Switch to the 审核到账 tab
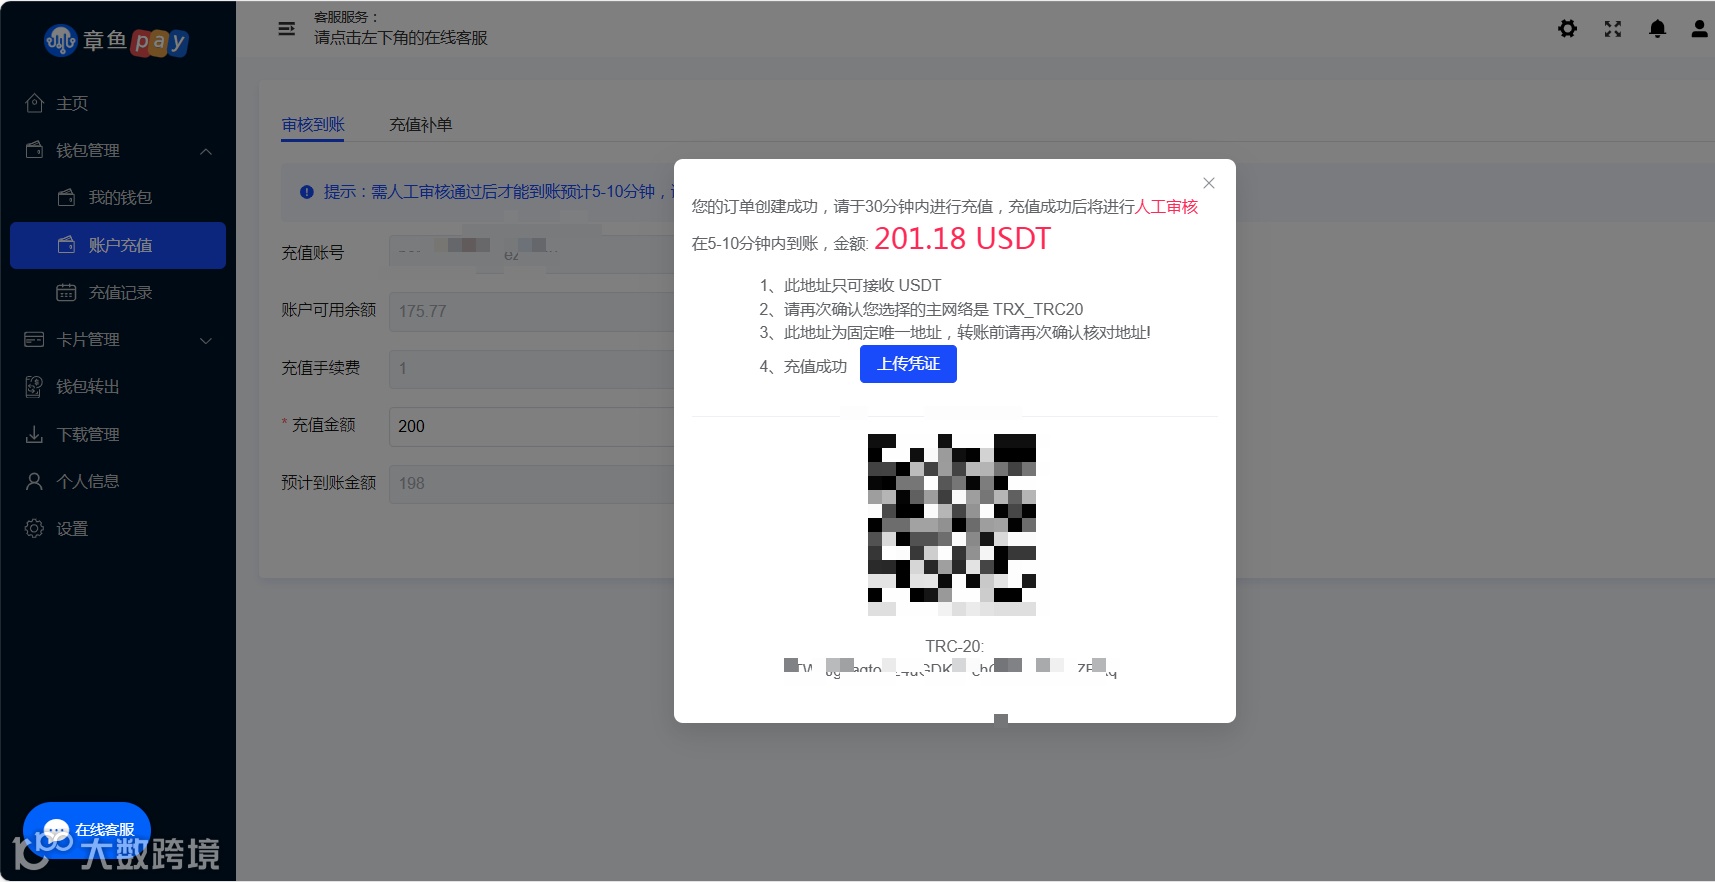The height and width of the screenshot is (882, 1715). pyautogui.click(x=313, y=125)
